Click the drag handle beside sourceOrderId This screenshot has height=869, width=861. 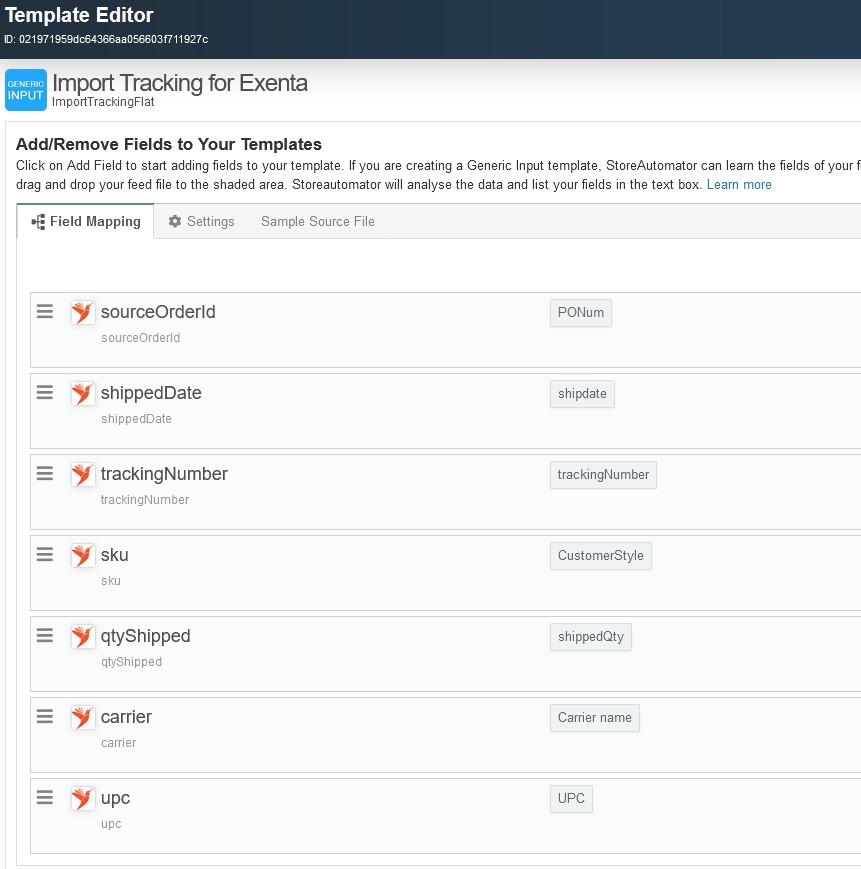(44, 311)
